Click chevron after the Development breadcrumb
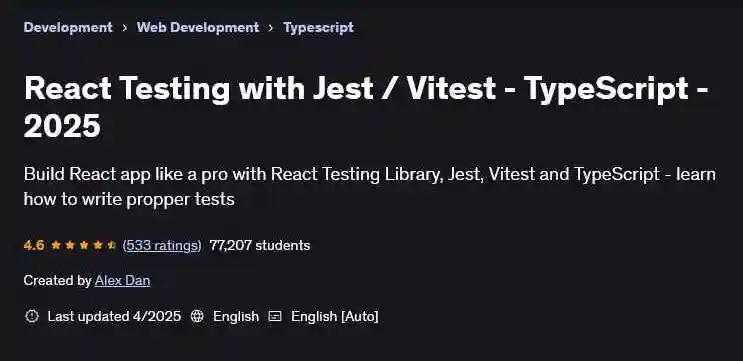743x361 pixels. pyautogui.click(x=125, y=28)
